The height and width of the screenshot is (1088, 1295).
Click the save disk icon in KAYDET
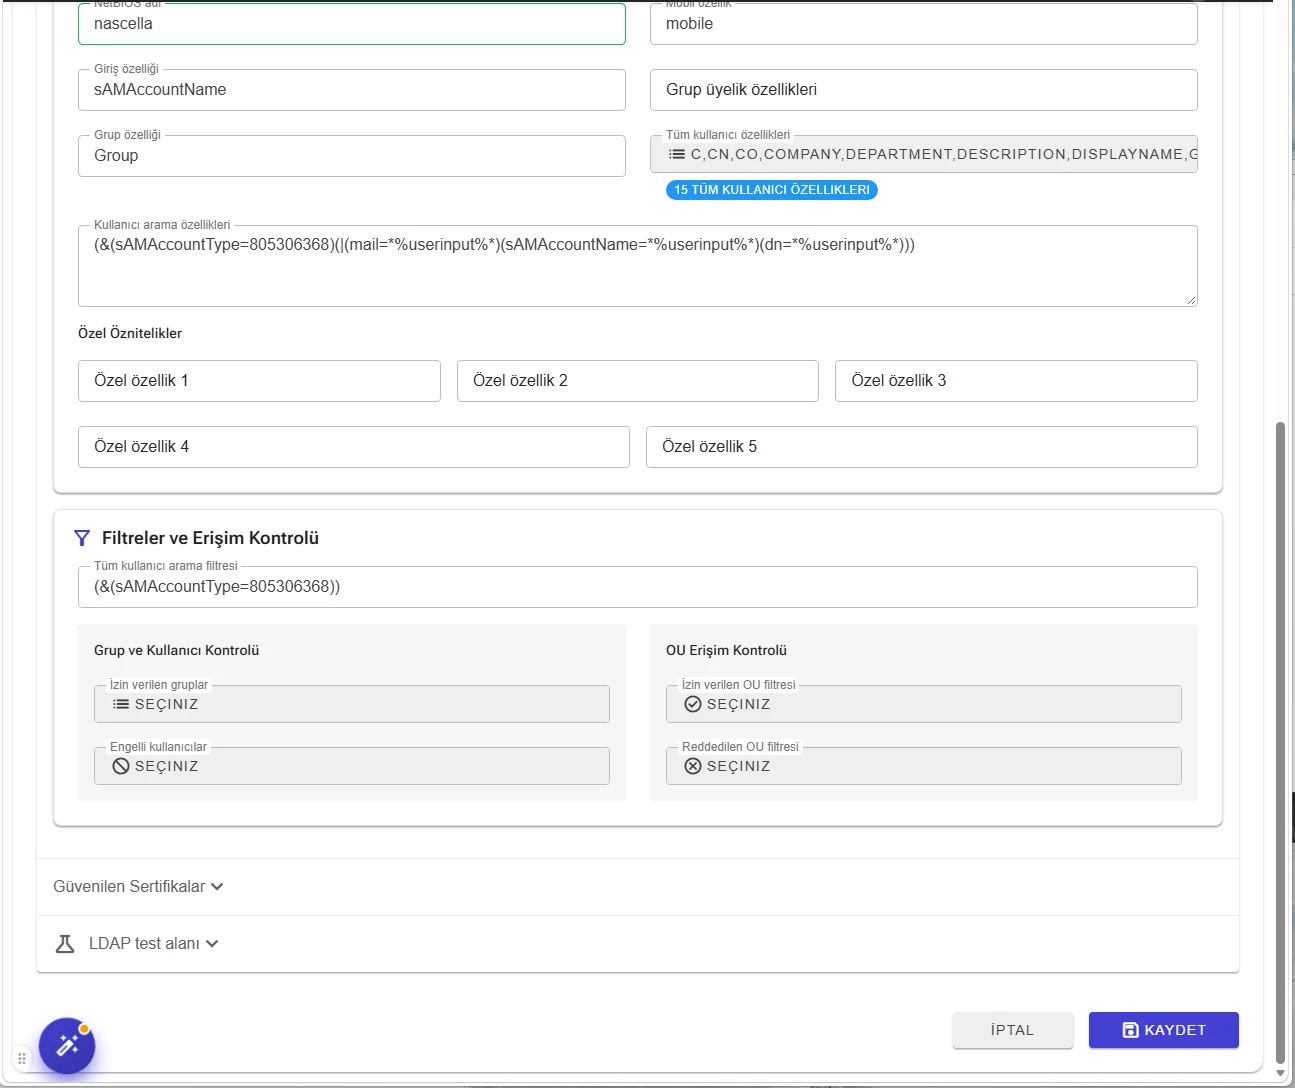(x=1131, y=1030)
